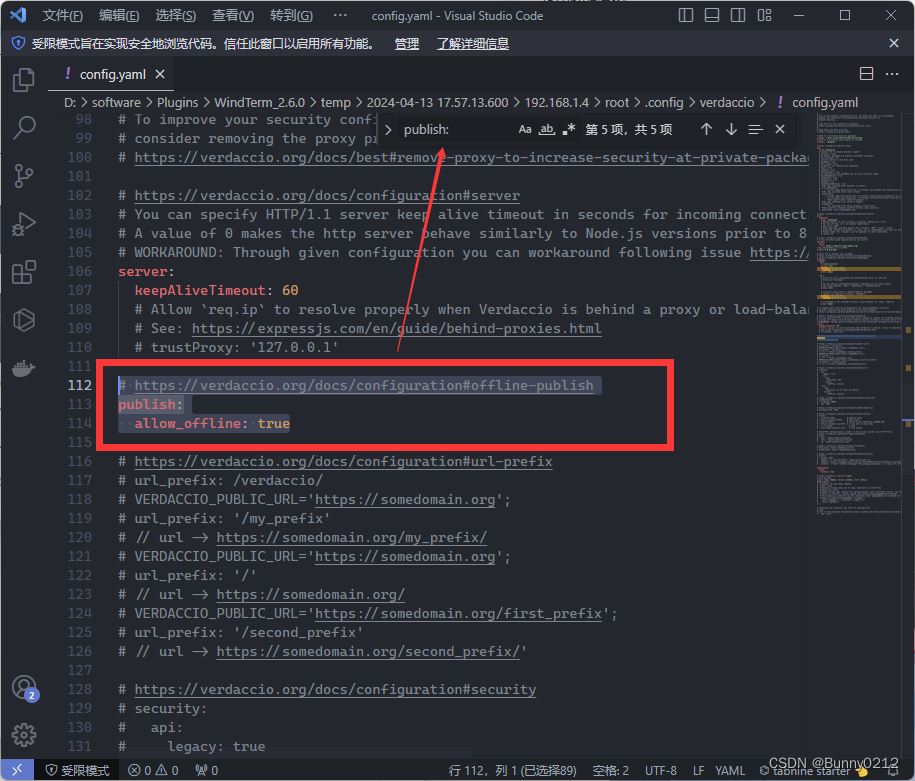915x781 pixels.
Task: Expand breadcrumb chevron after software
Action: click(x=149, y=103)
